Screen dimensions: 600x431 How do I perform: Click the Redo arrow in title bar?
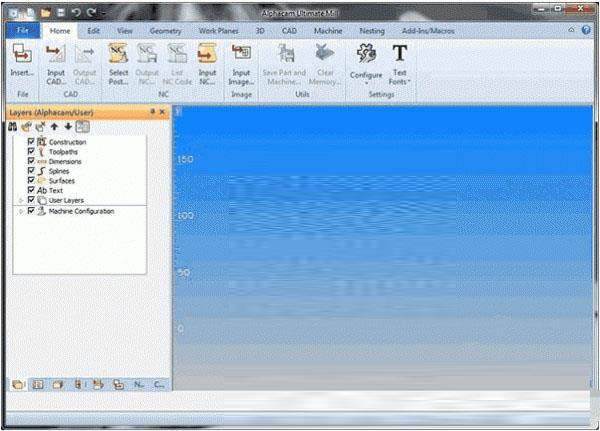point(91,13)
